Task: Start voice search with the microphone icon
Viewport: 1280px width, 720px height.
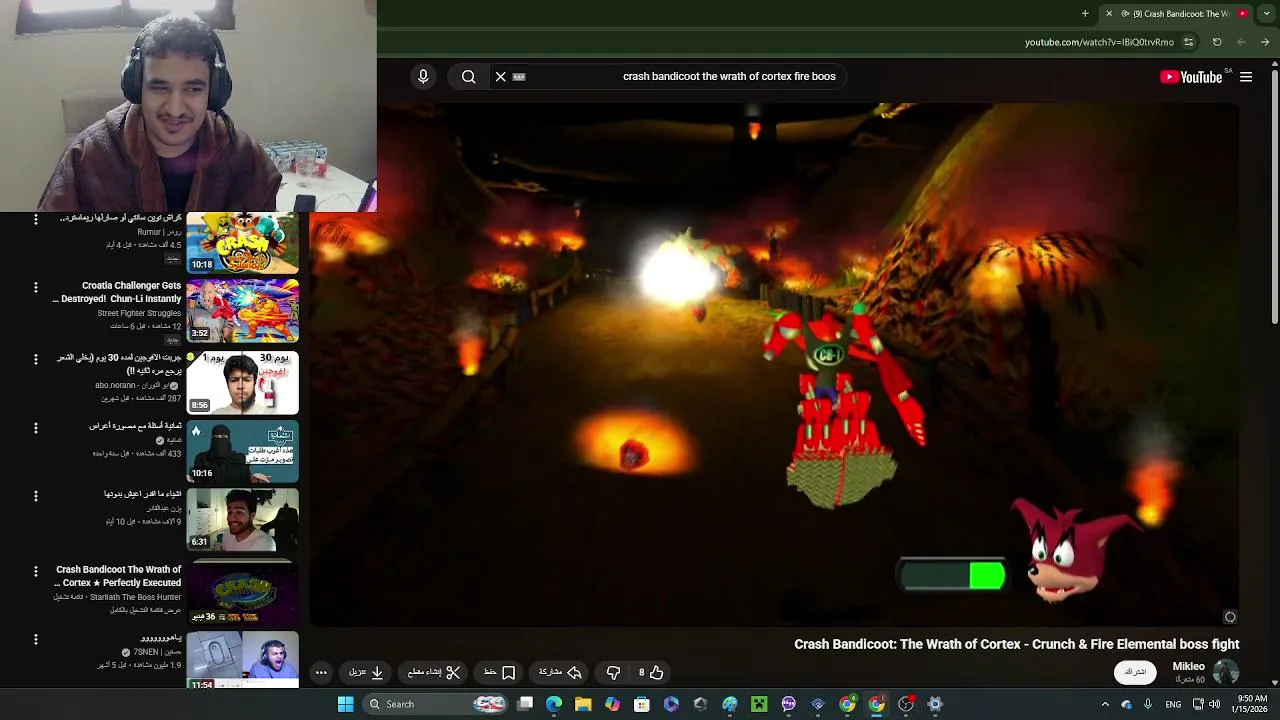Action: click(423, 76)
